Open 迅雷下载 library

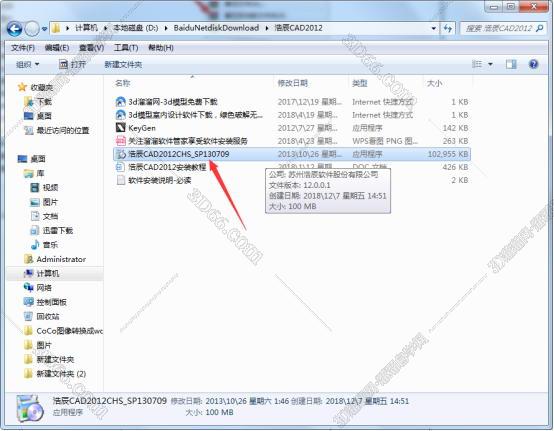[x=58, y=231]
